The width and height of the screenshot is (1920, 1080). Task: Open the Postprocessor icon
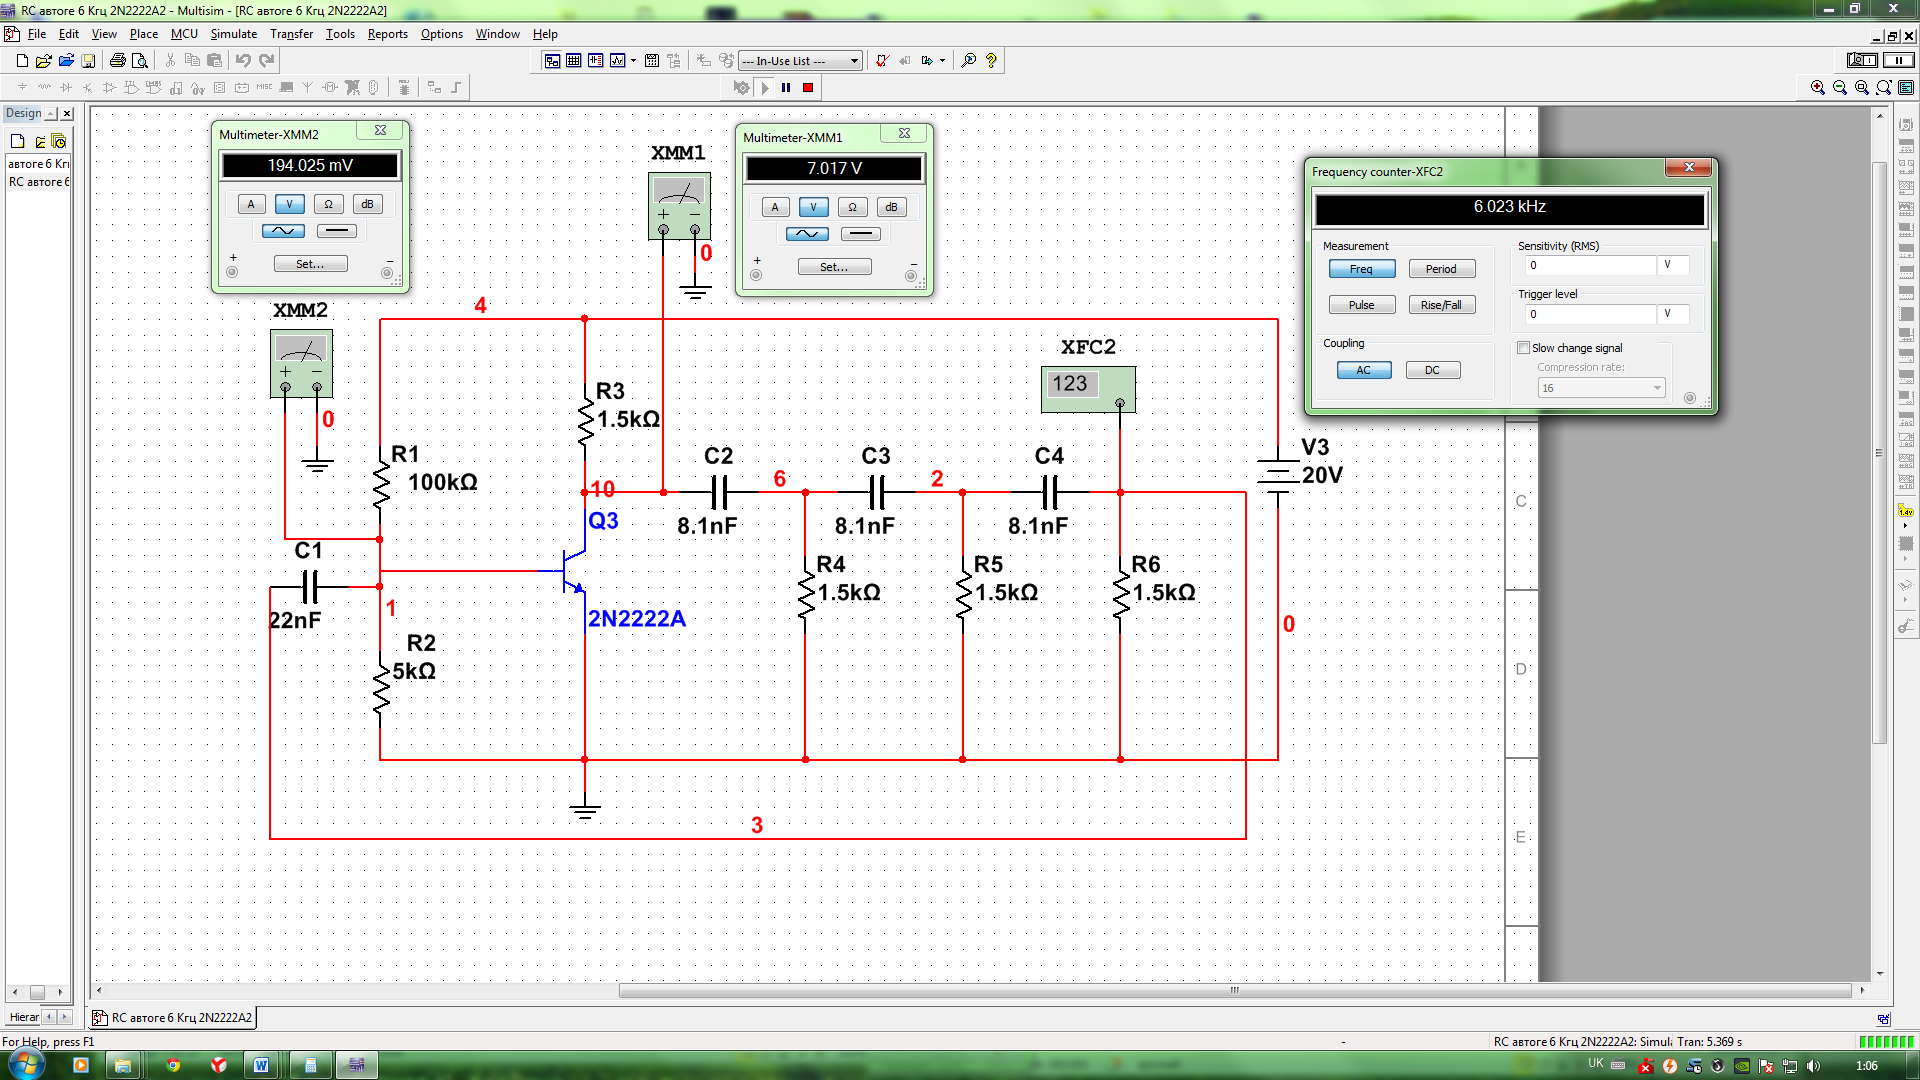[652, 61]
